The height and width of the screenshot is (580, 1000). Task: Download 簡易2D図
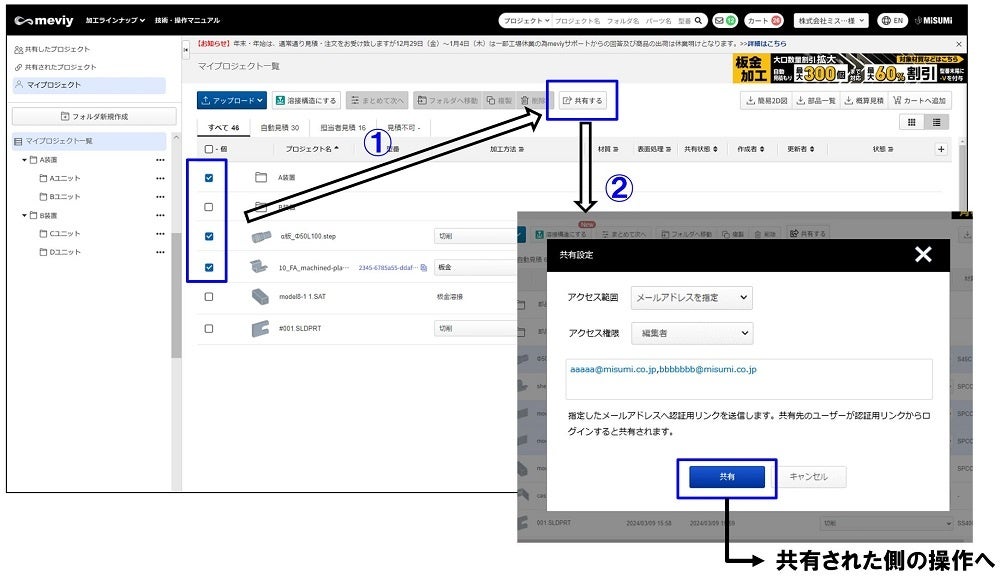(x=767, y=100)
